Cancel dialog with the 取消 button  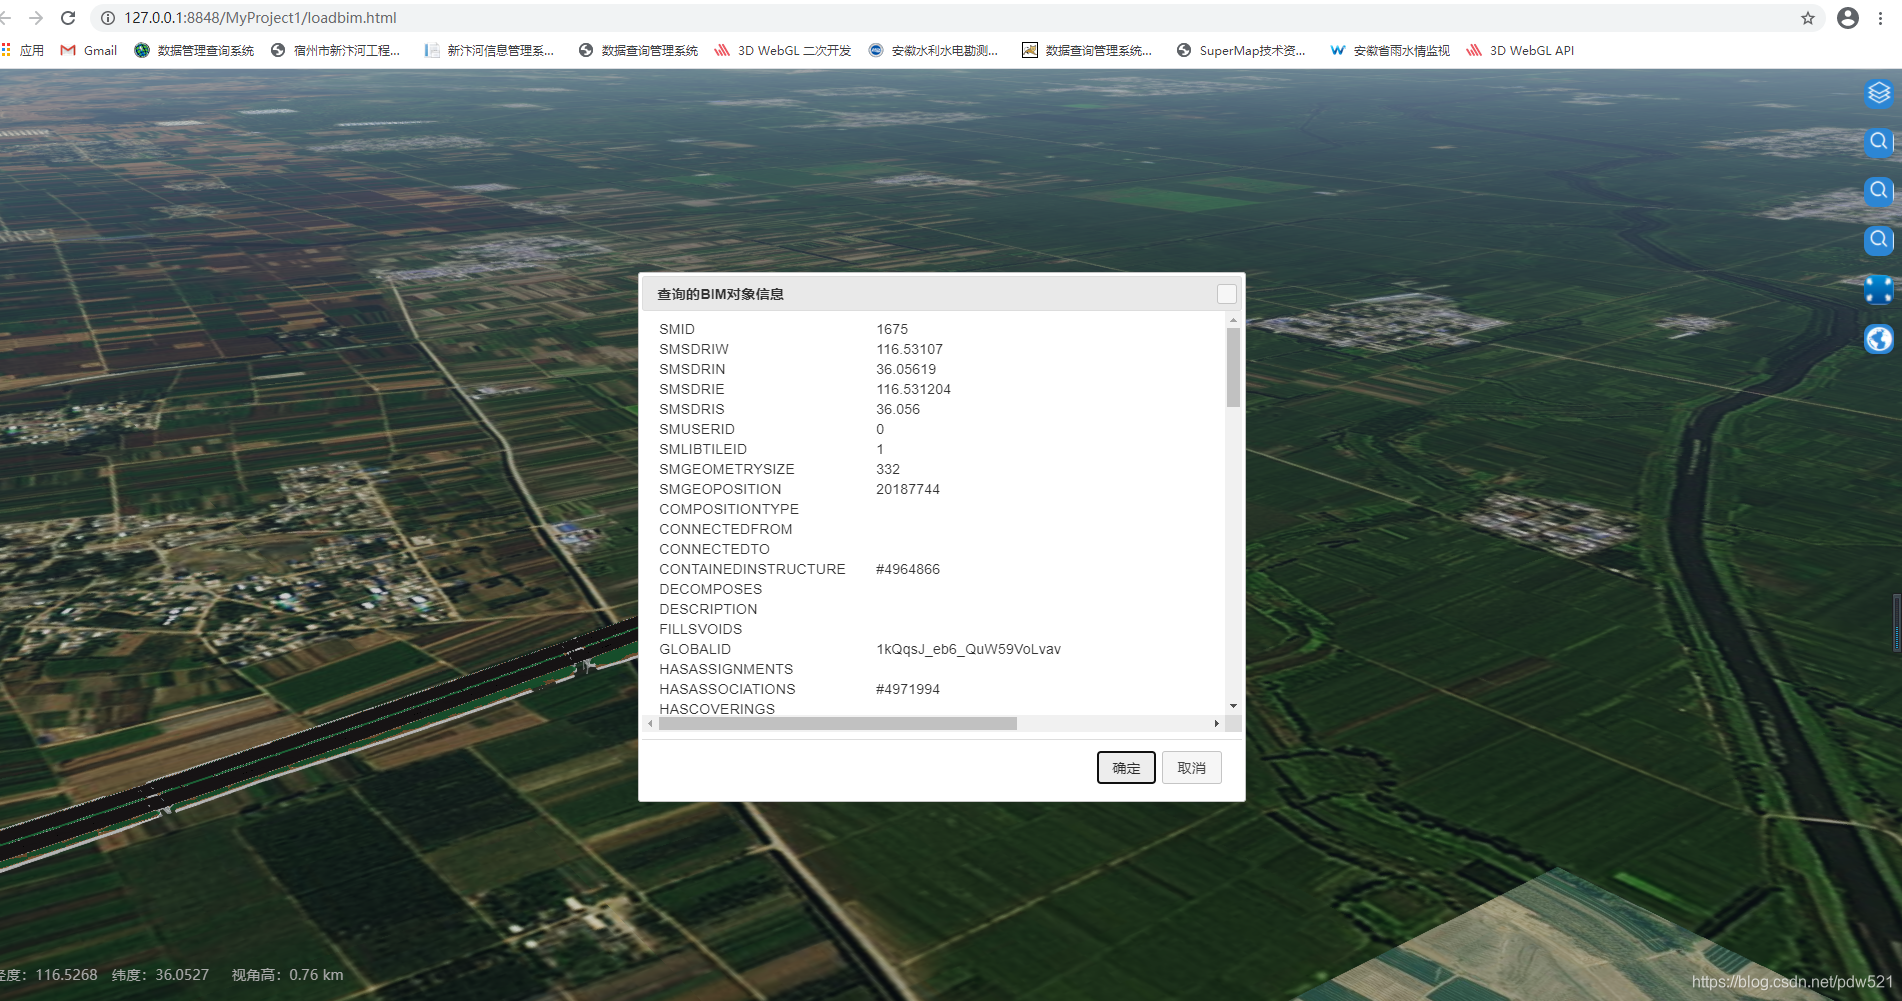point(1191,768)
